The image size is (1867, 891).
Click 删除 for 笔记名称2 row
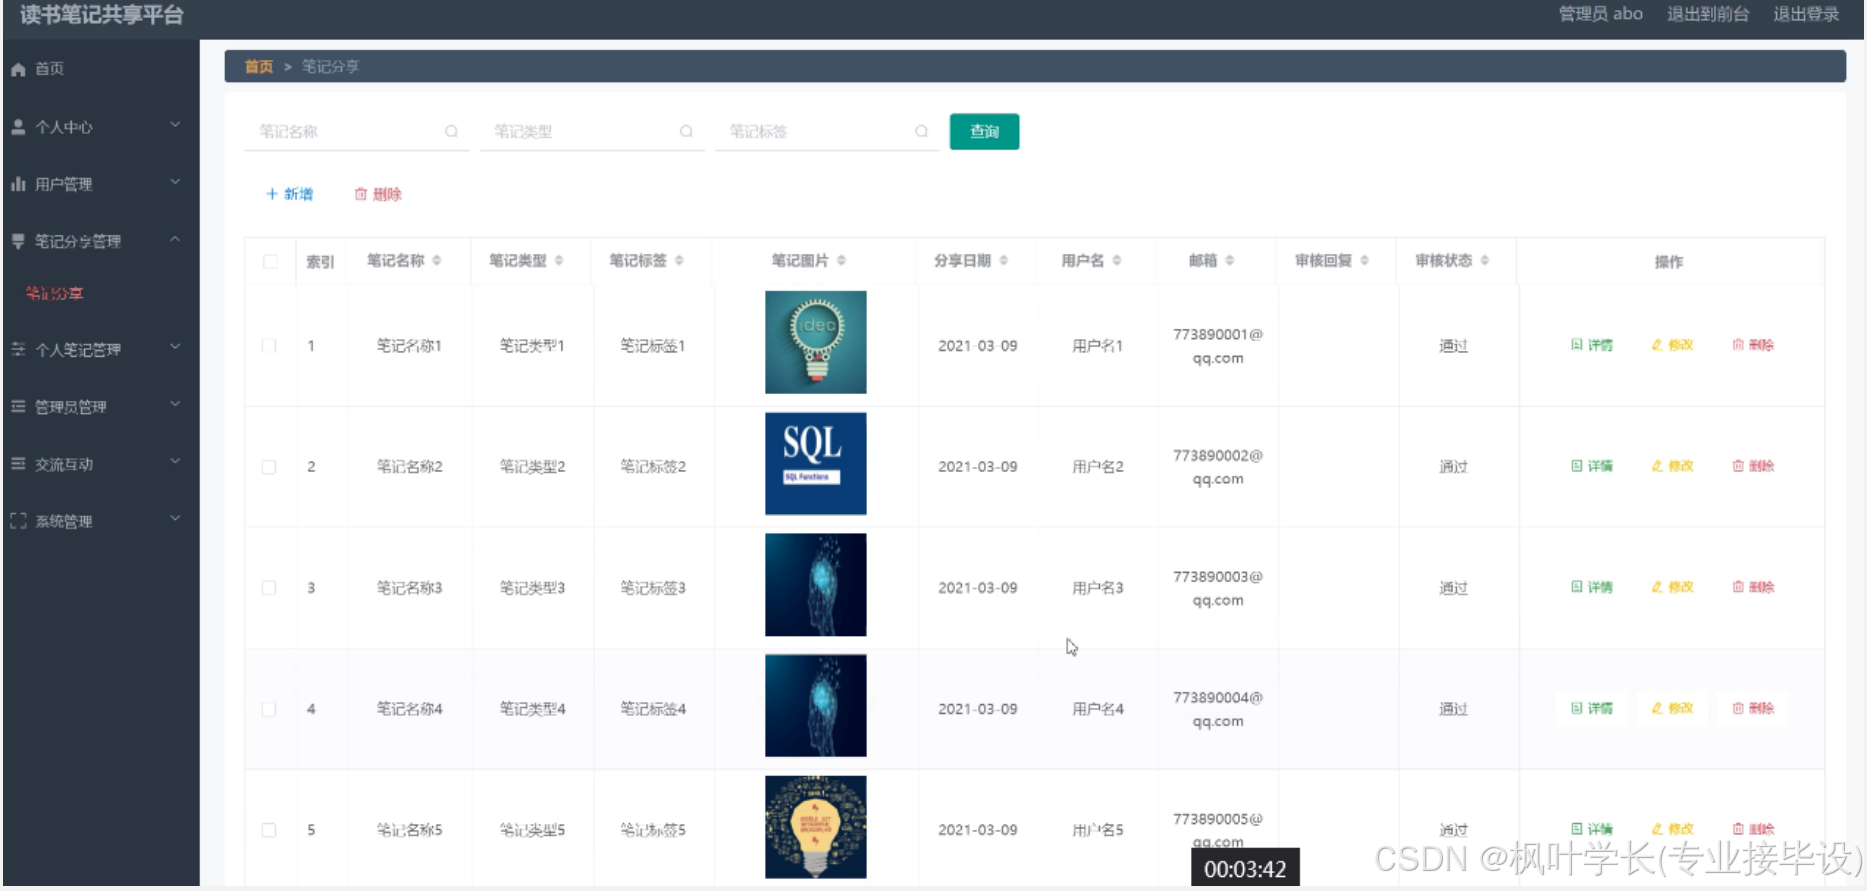1753,466
